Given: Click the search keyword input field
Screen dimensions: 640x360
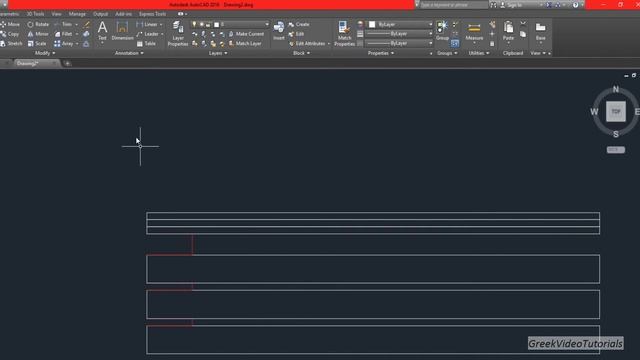Looking at the screenshot, I should tap(453, 5).
